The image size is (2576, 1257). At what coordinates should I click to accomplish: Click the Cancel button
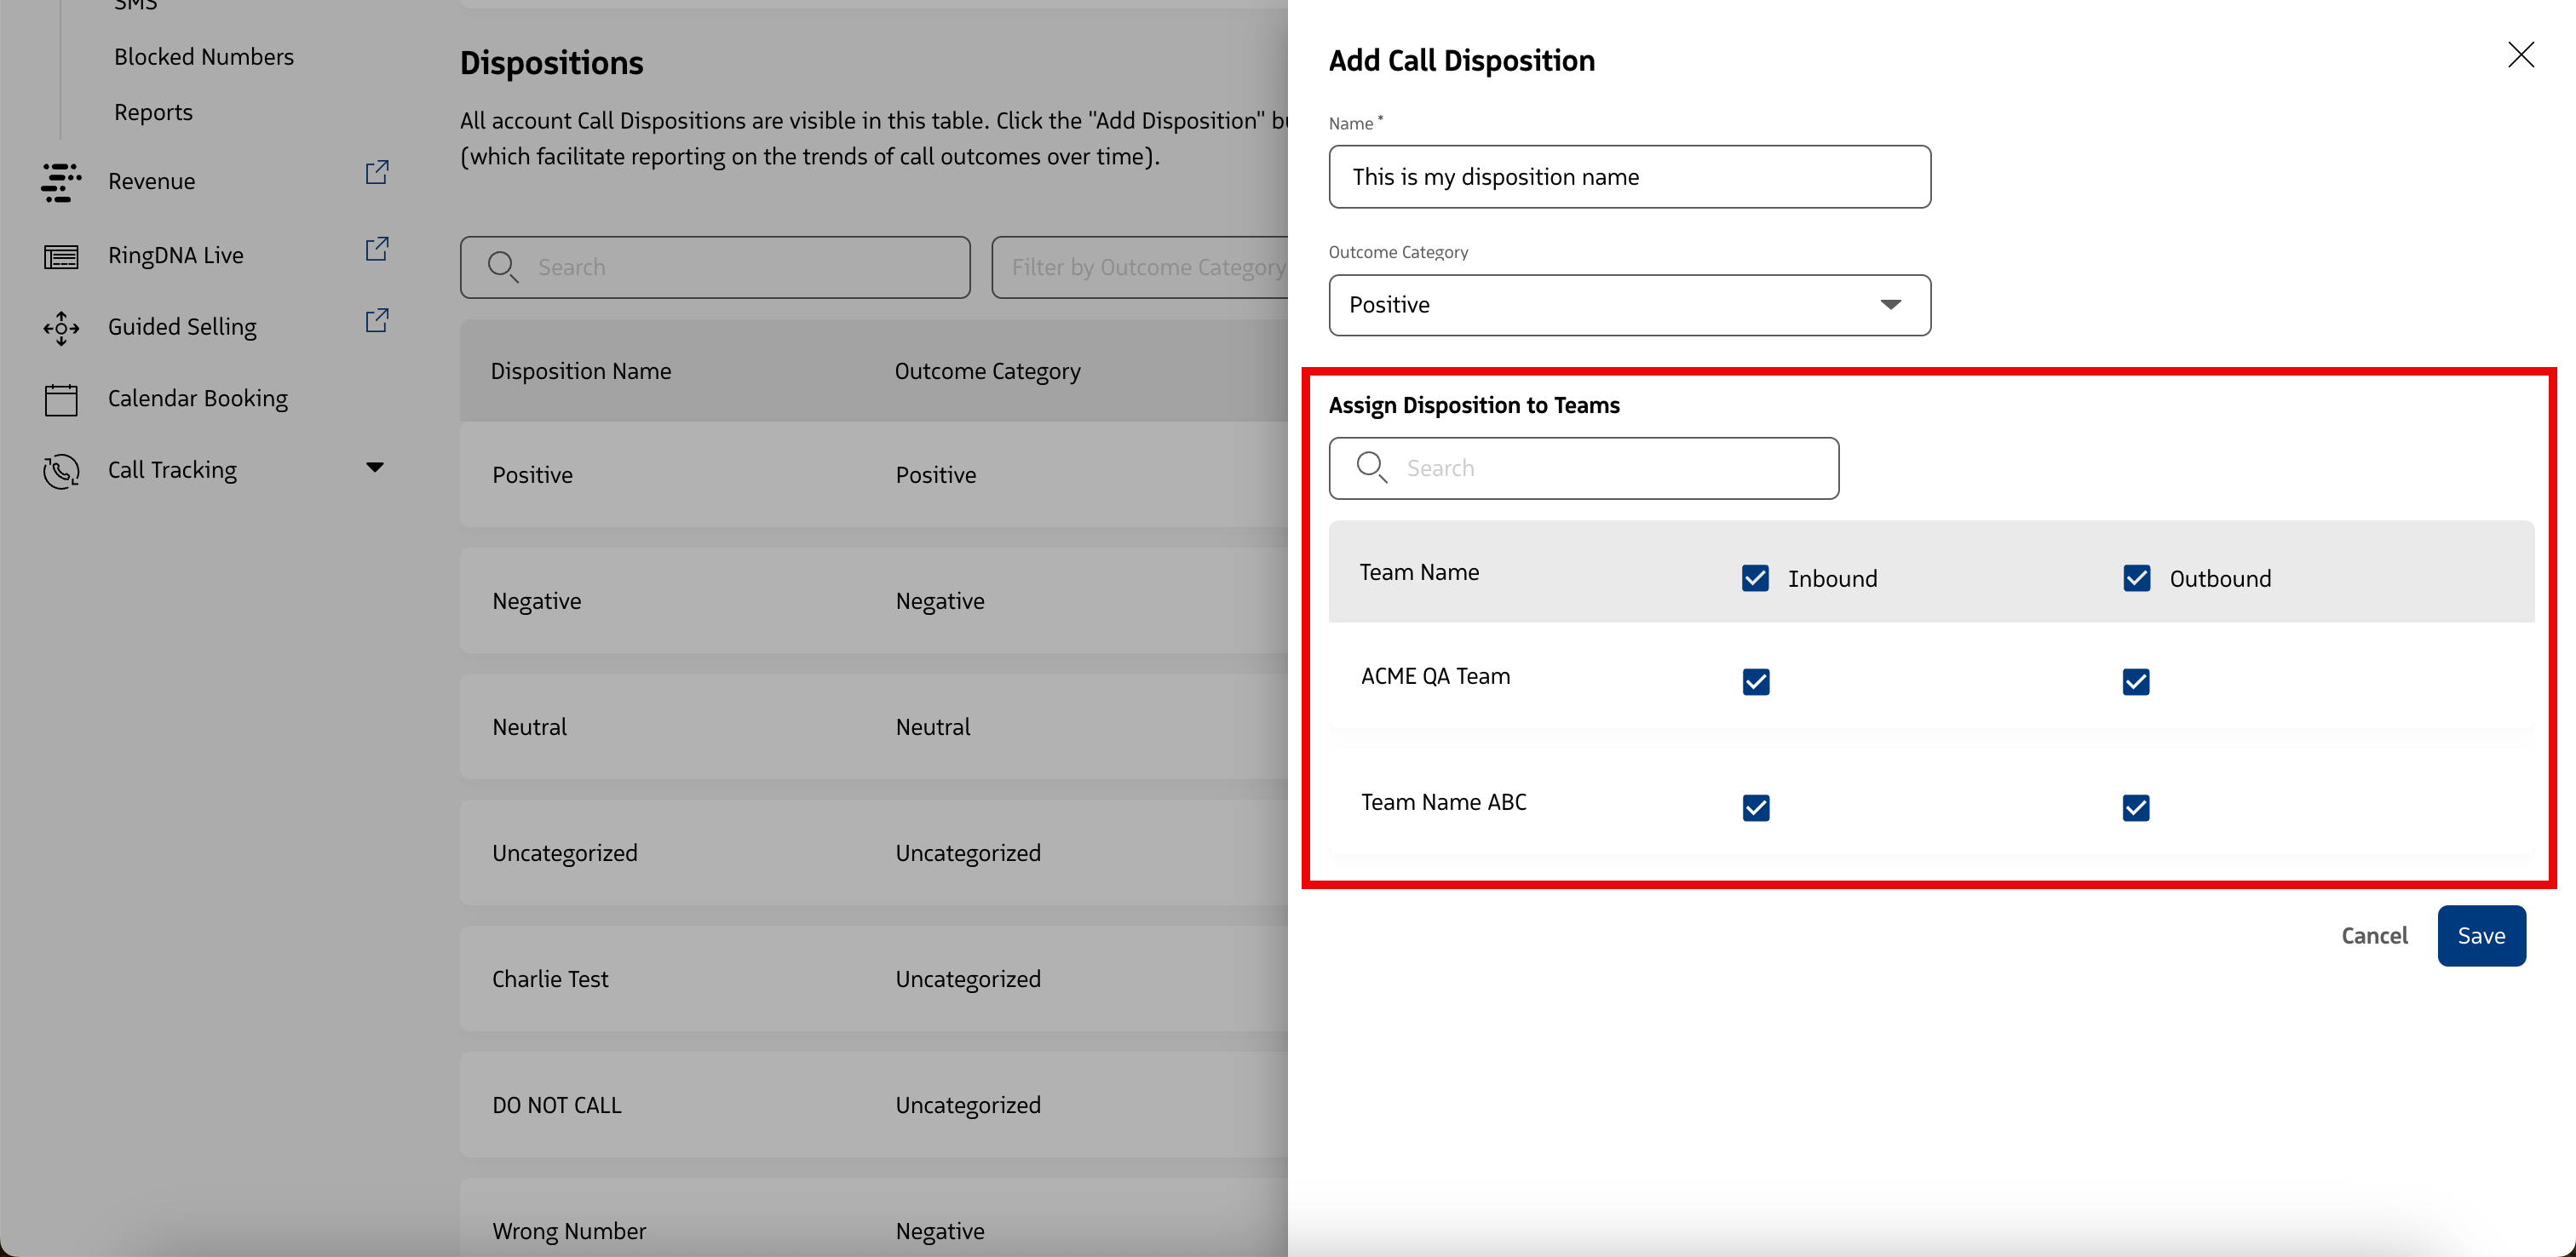tap(2374, 936)
